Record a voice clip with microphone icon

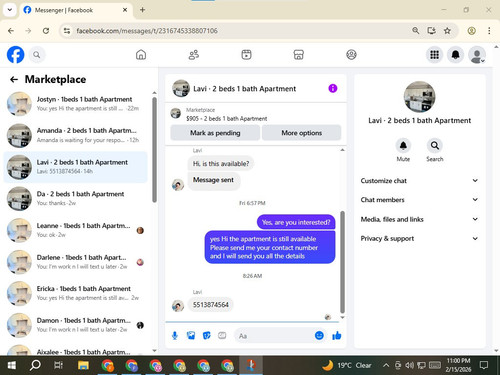[175, 336]
